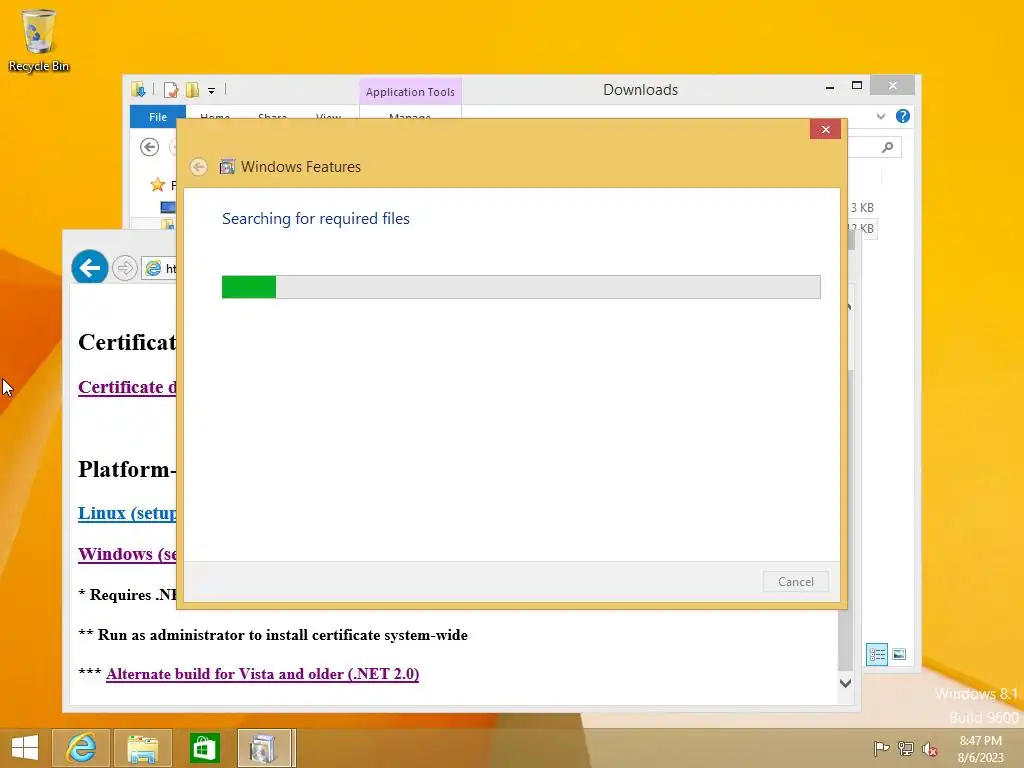The image size is (1024, 768).
Task: Open the Recycle Bin on desktop
Action: (x=39, y=40)
